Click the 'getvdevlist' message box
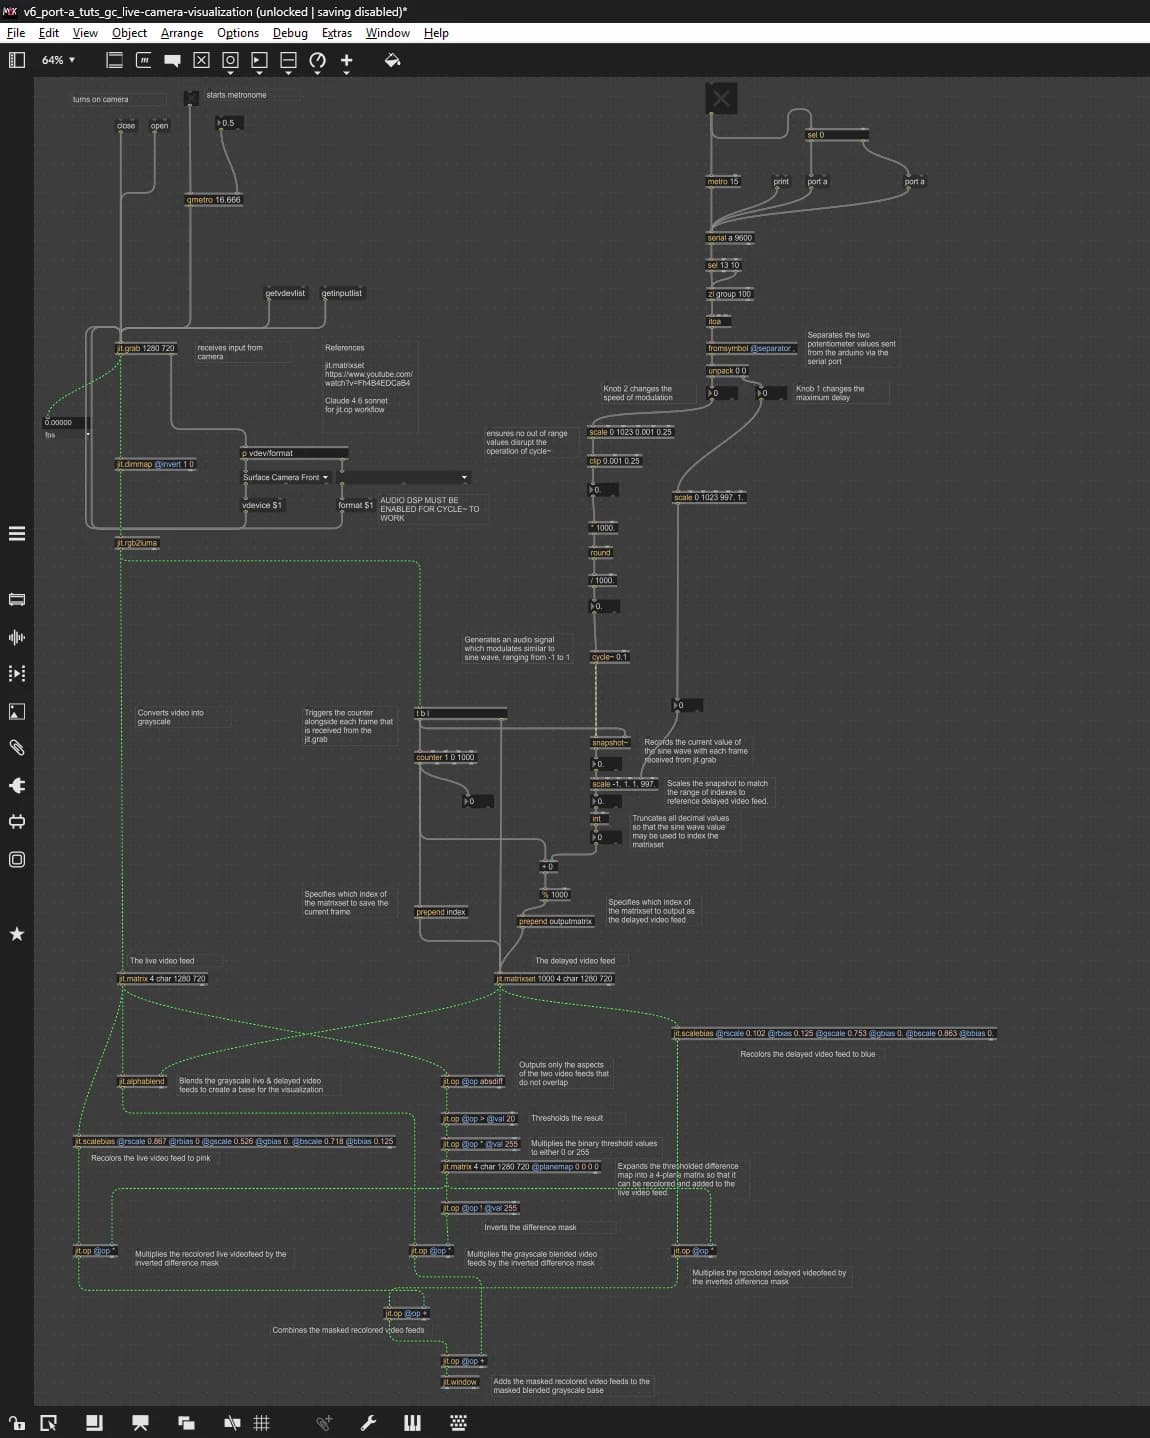 [x=285, y=293]
